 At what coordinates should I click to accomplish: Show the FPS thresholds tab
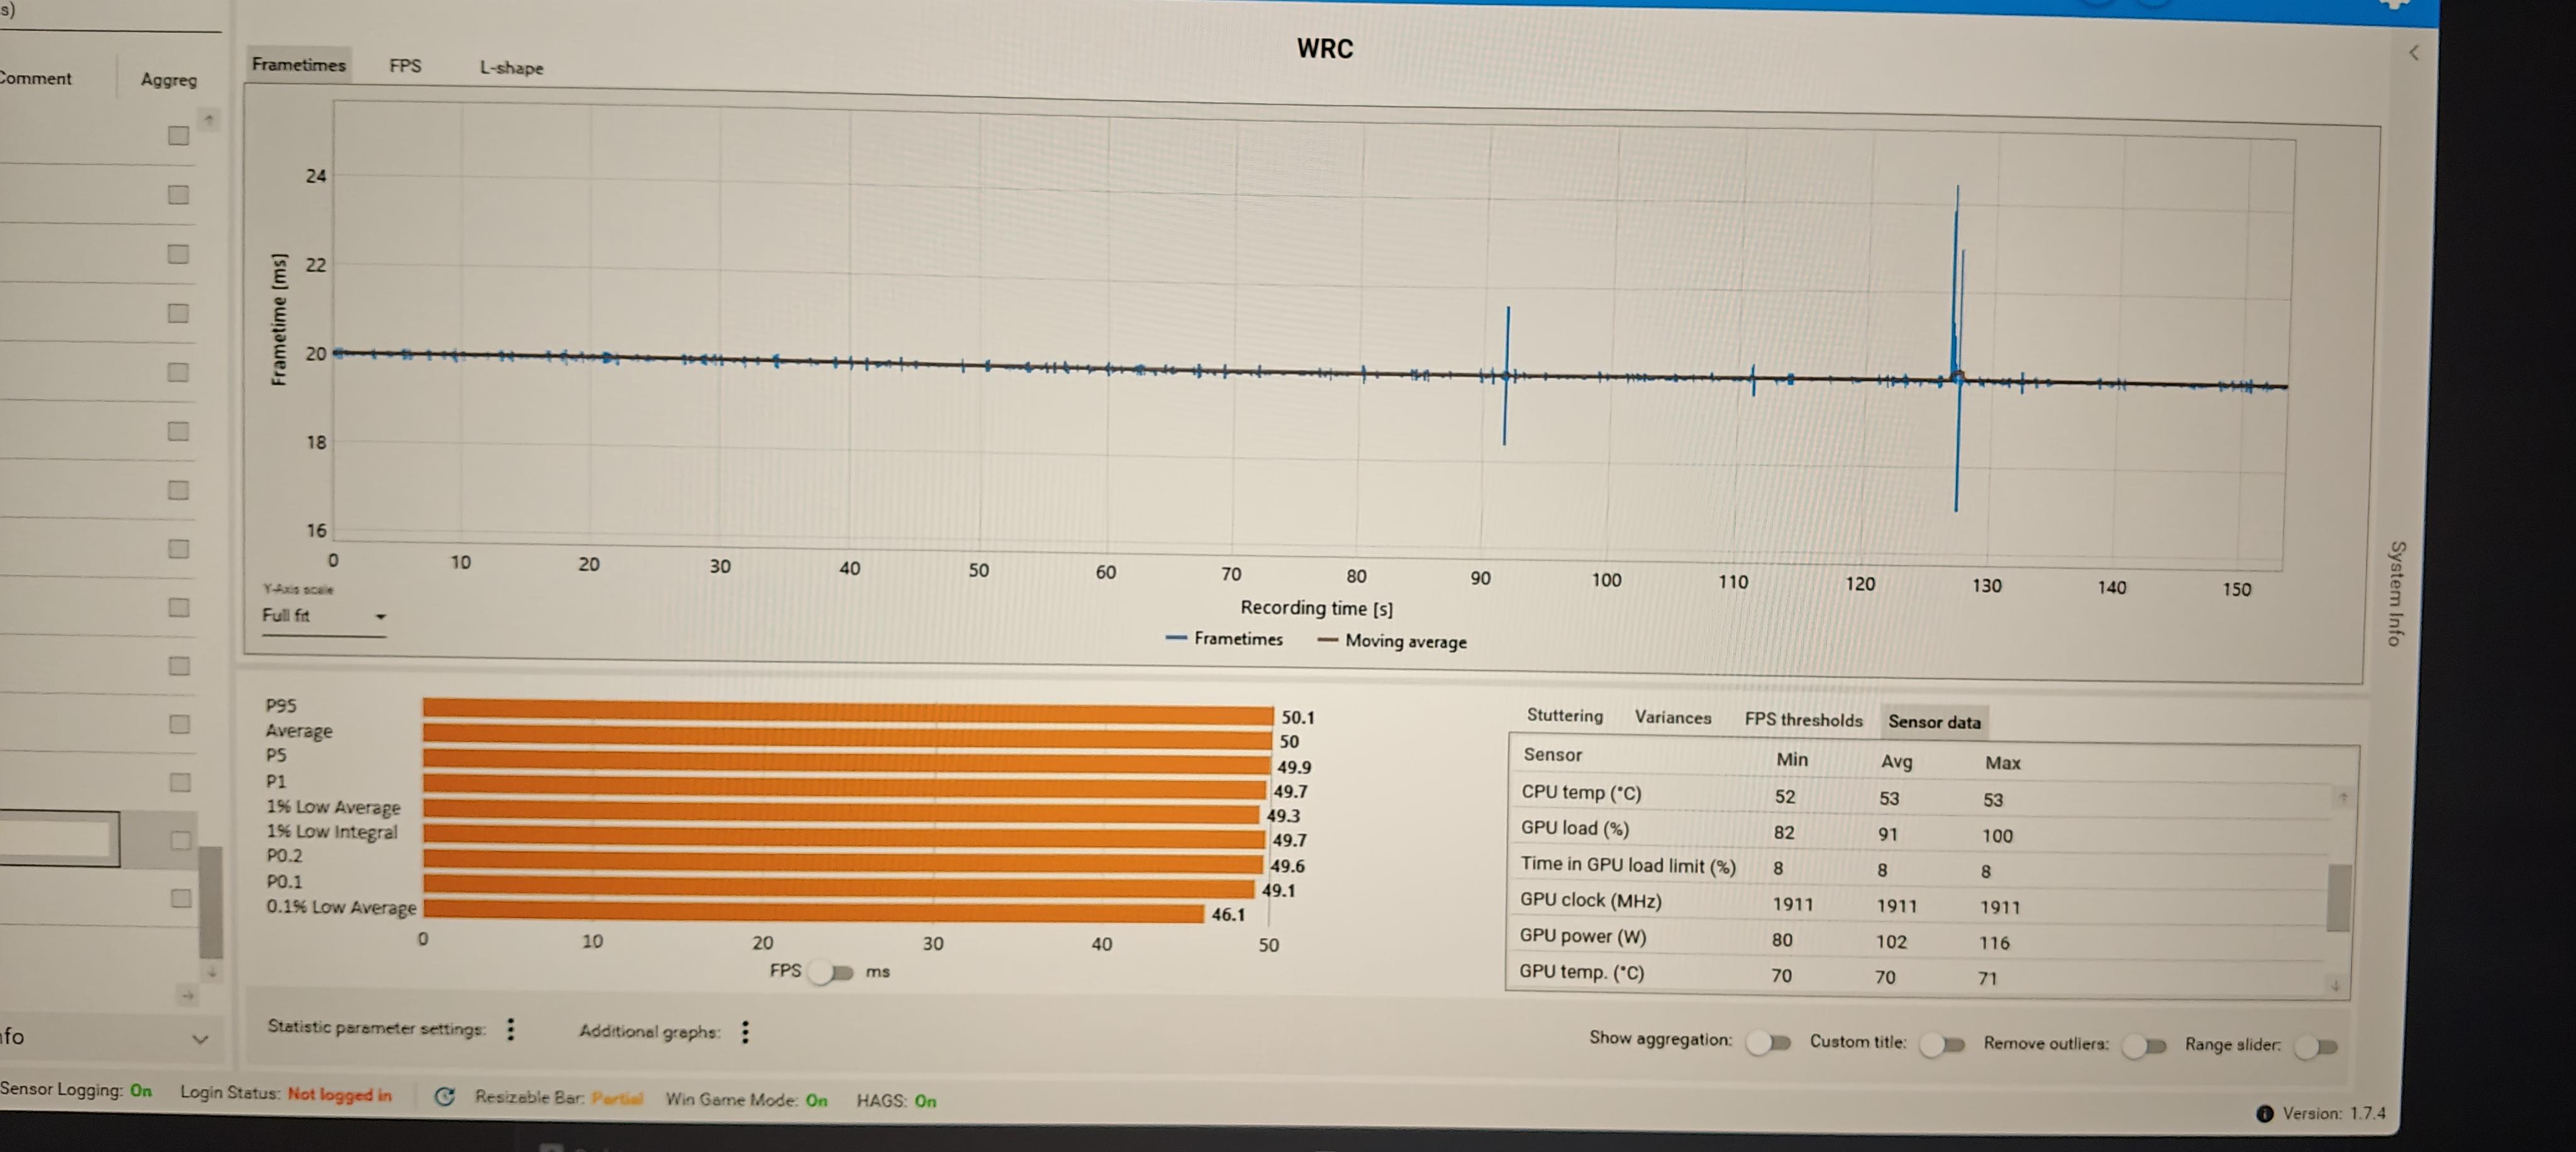click(x=1803, y=720)
